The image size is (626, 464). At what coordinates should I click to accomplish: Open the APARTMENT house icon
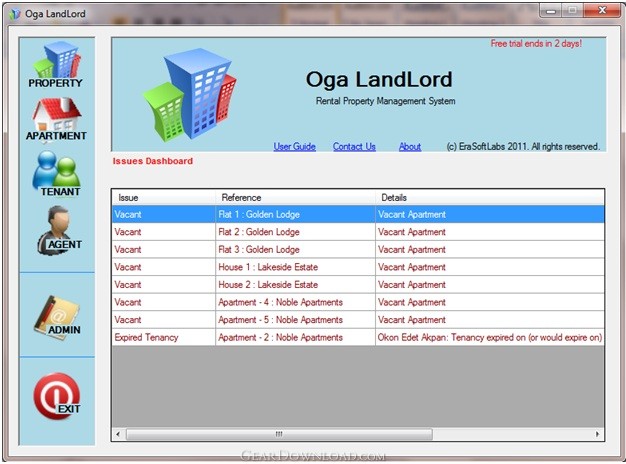coord(56,119)
